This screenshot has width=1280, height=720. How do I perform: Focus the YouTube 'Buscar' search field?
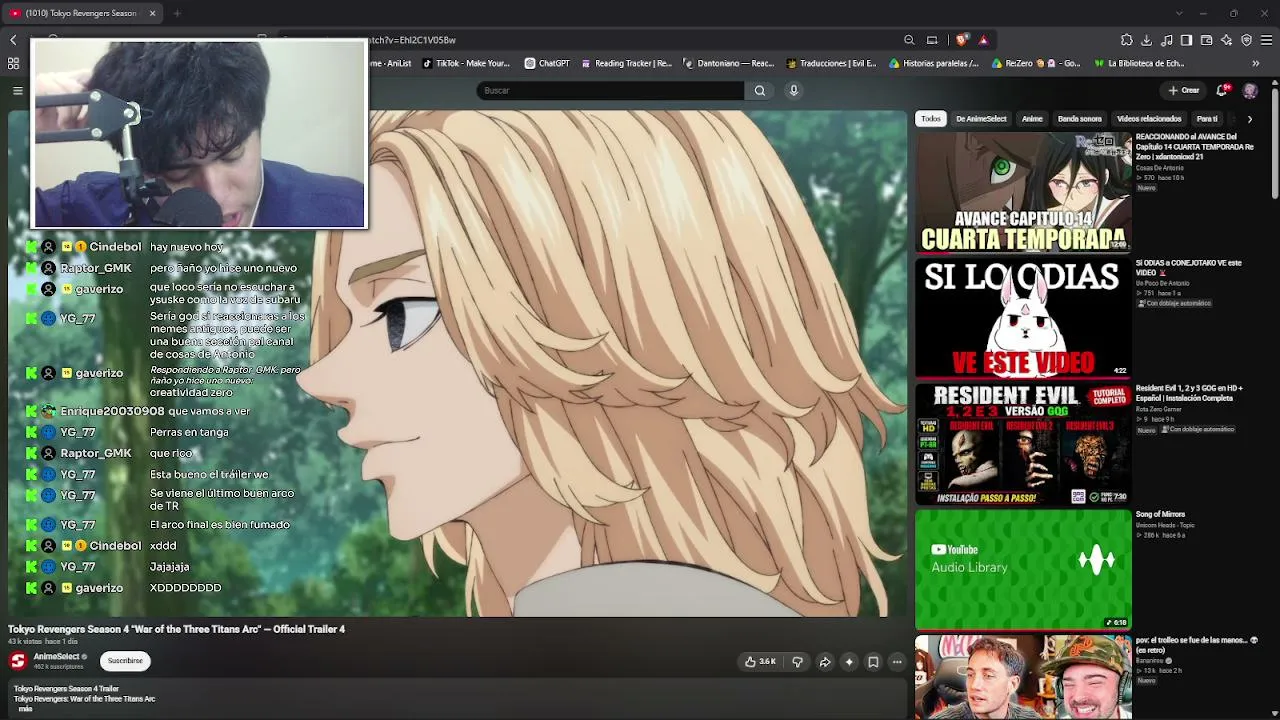(610, 91)
